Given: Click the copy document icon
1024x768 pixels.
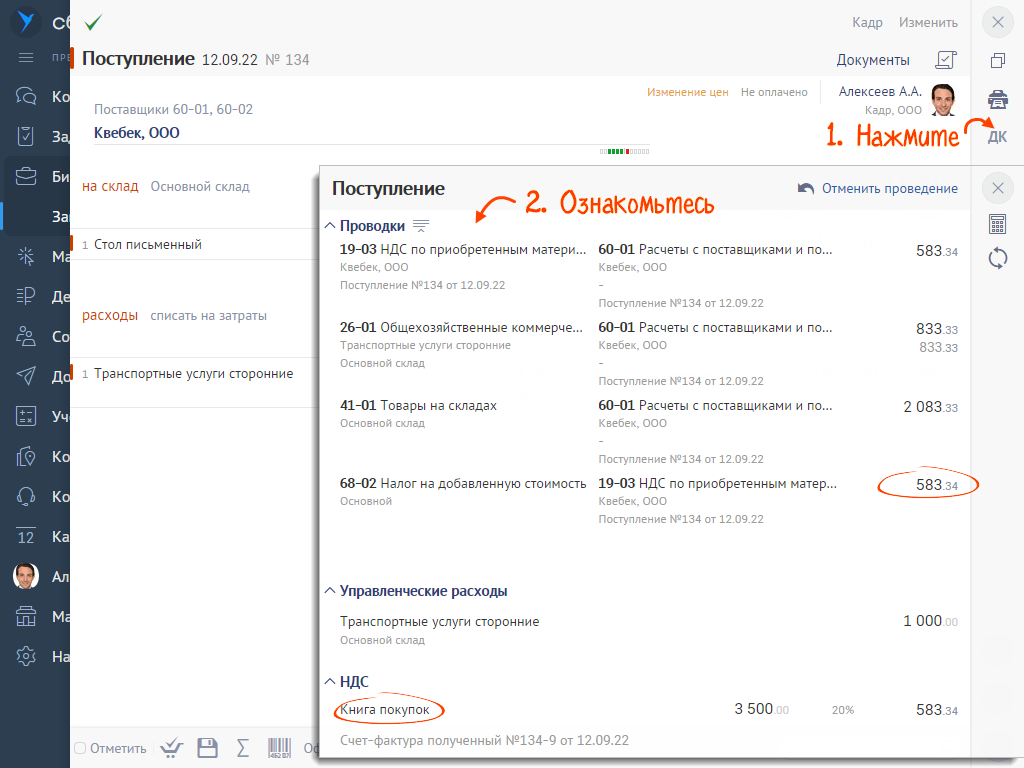Looking at the screenshot, I should click(997, 61).
